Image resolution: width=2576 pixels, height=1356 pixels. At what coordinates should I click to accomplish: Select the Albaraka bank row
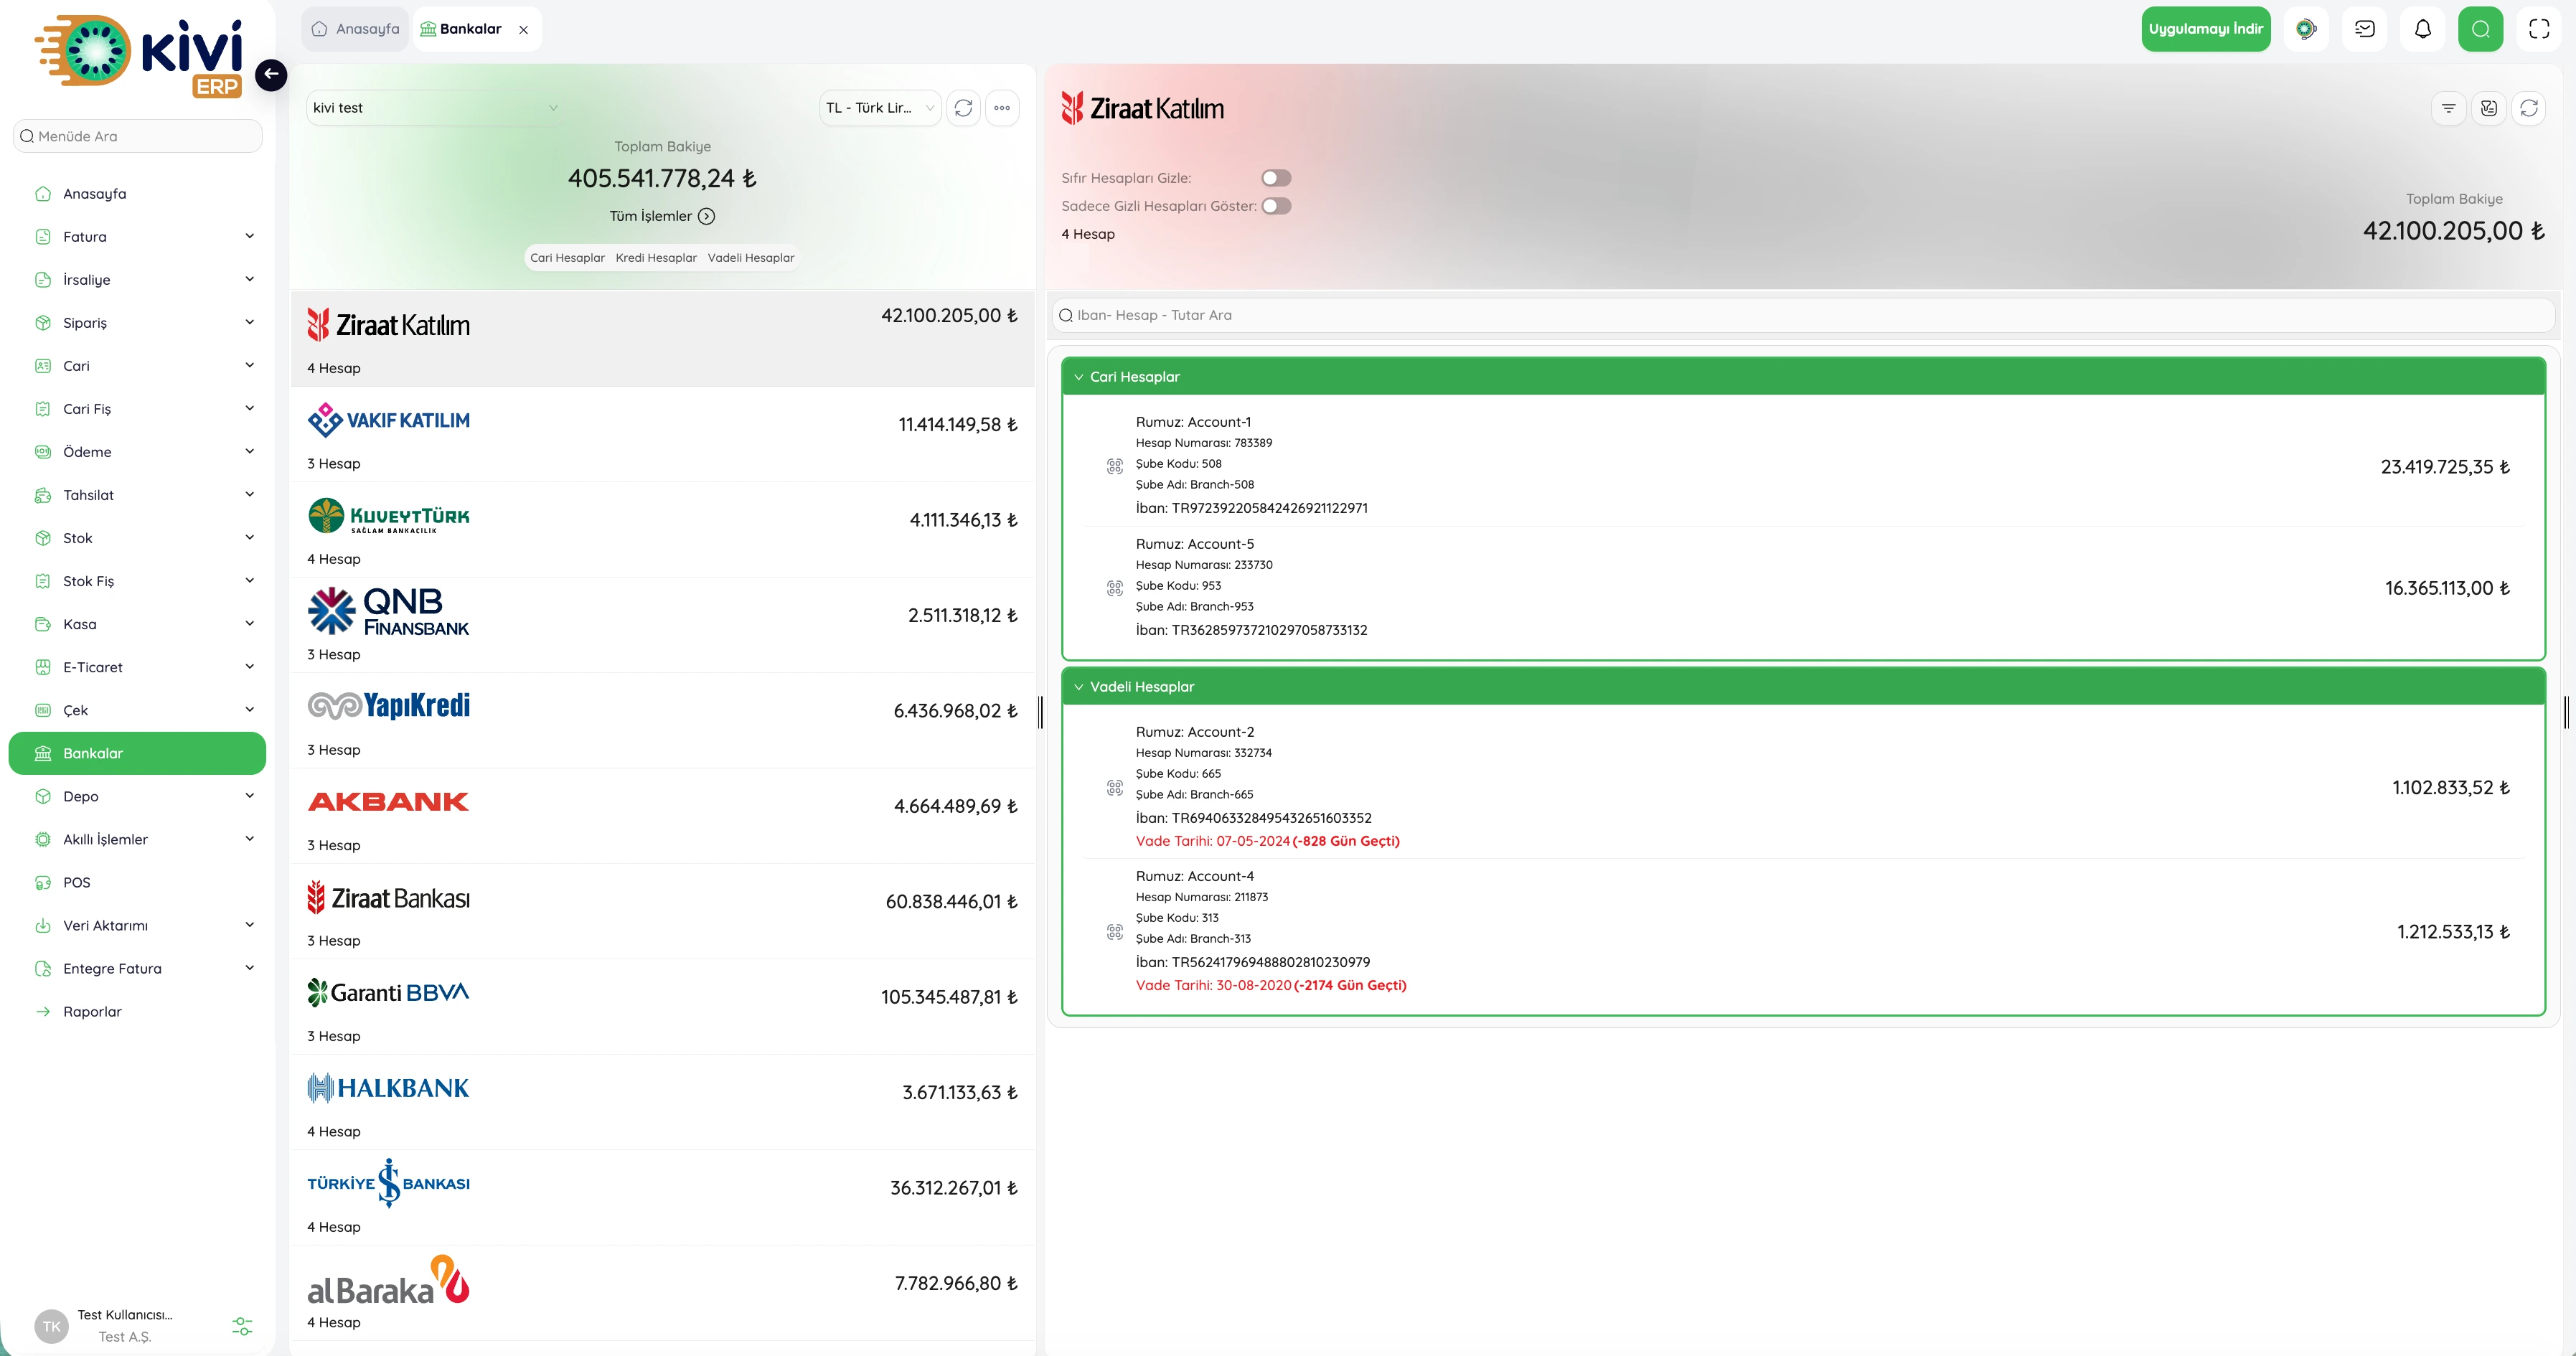[662, 1294]
